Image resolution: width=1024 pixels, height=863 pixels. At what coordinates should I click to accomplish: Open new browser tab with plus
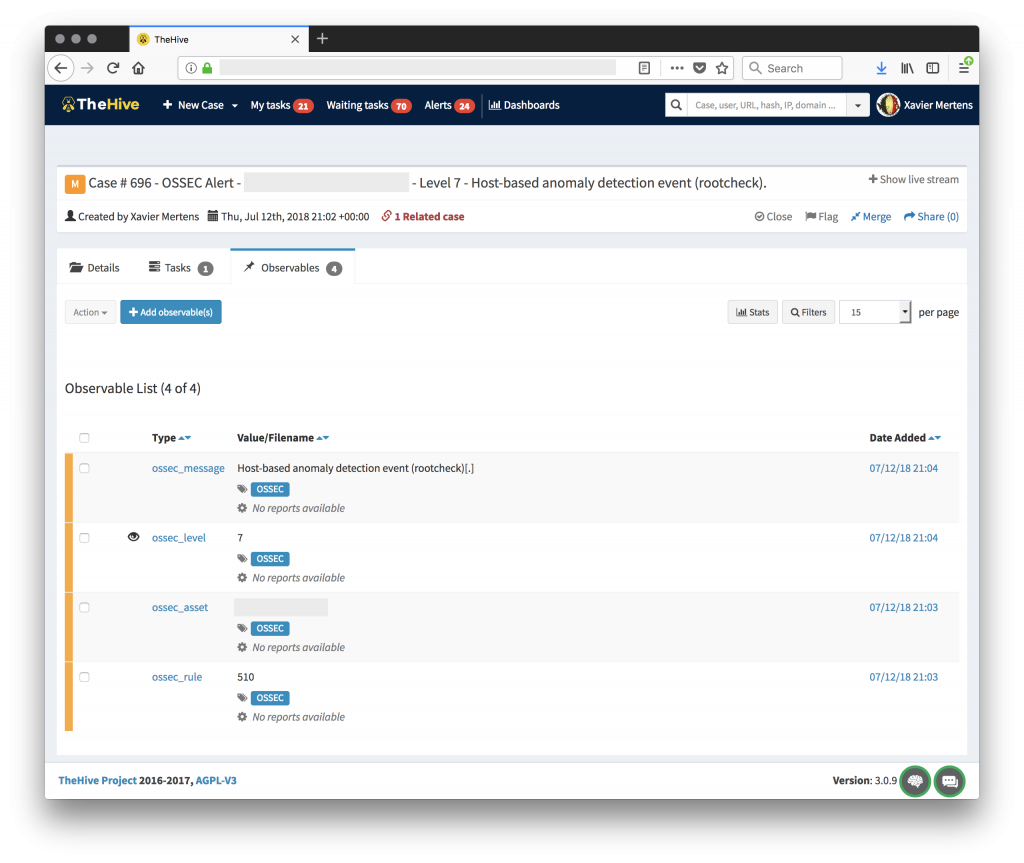pos(322,39)
